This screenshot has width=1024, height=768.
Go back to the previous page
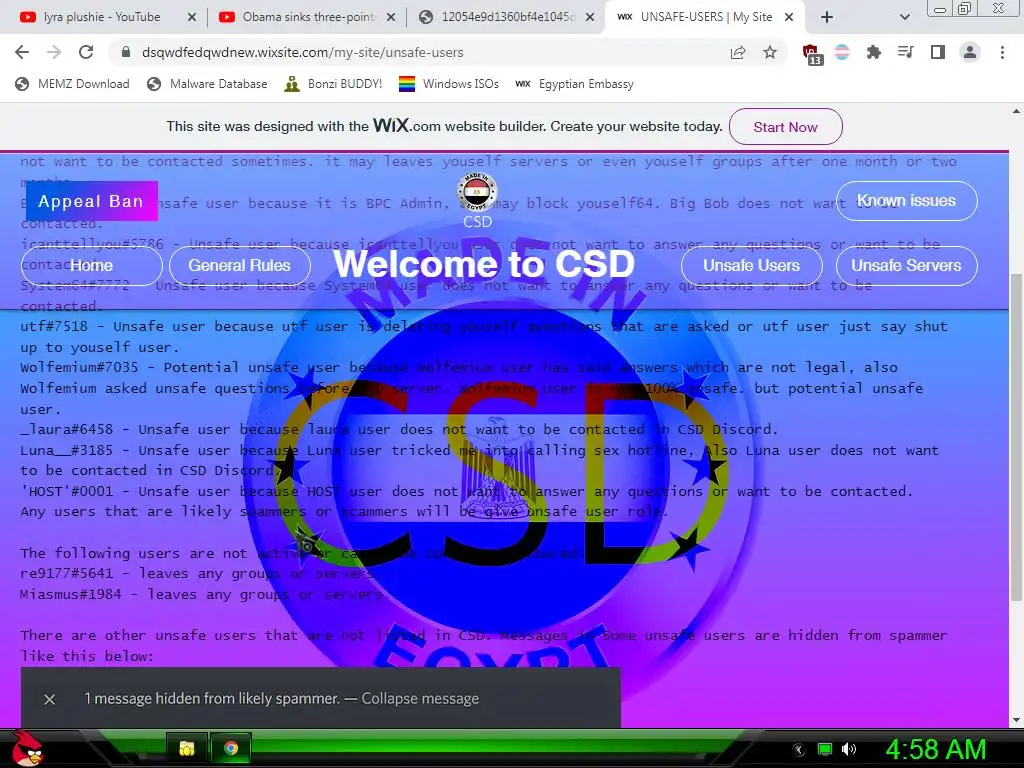22,52
